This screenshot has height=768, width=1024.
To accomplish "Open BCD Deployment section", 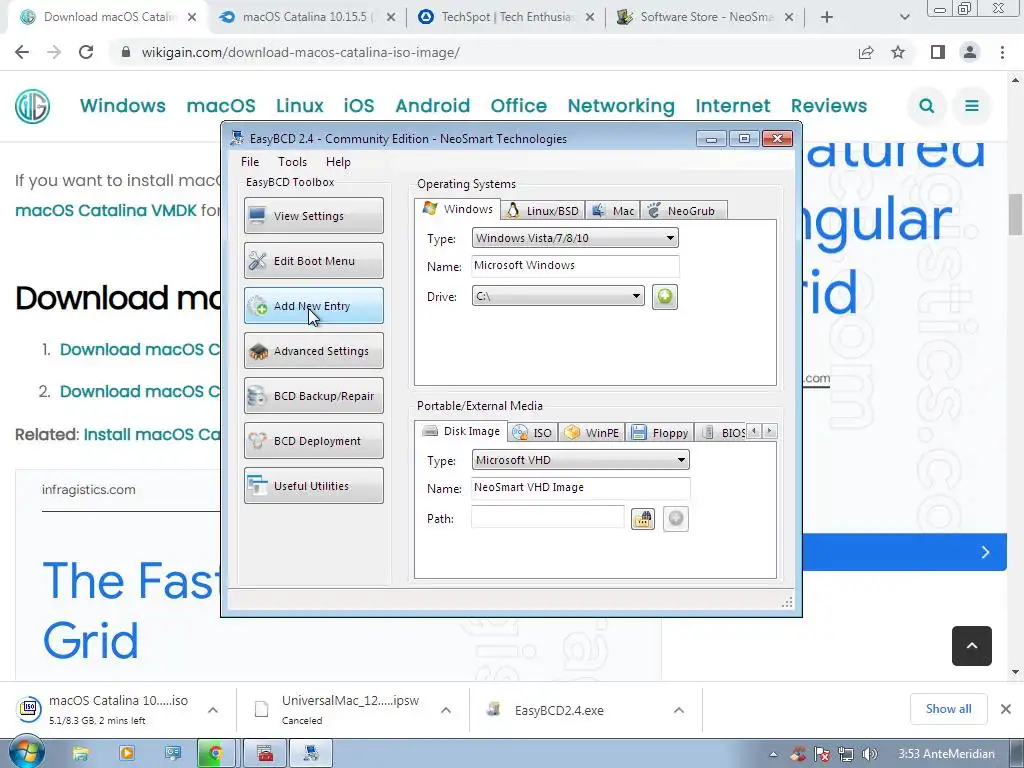I will pyautogui.click(x=313, y=441).
